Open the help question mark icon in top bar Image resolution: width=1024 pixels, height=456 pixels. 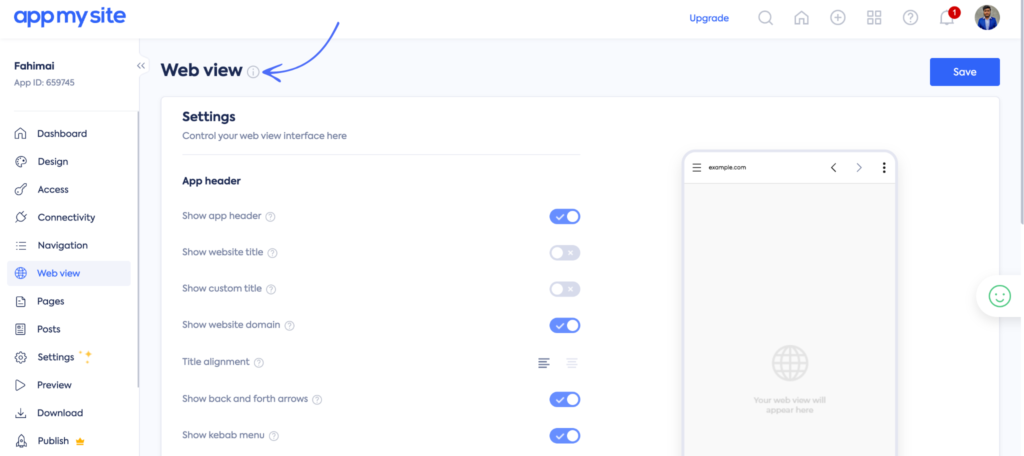pyautogui.click(x=910, y=18)
